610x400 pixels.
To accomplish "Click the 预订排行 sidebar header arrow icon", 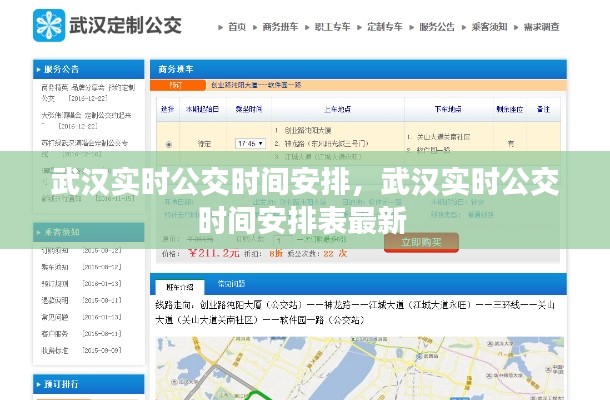I will tap(38, 382).
